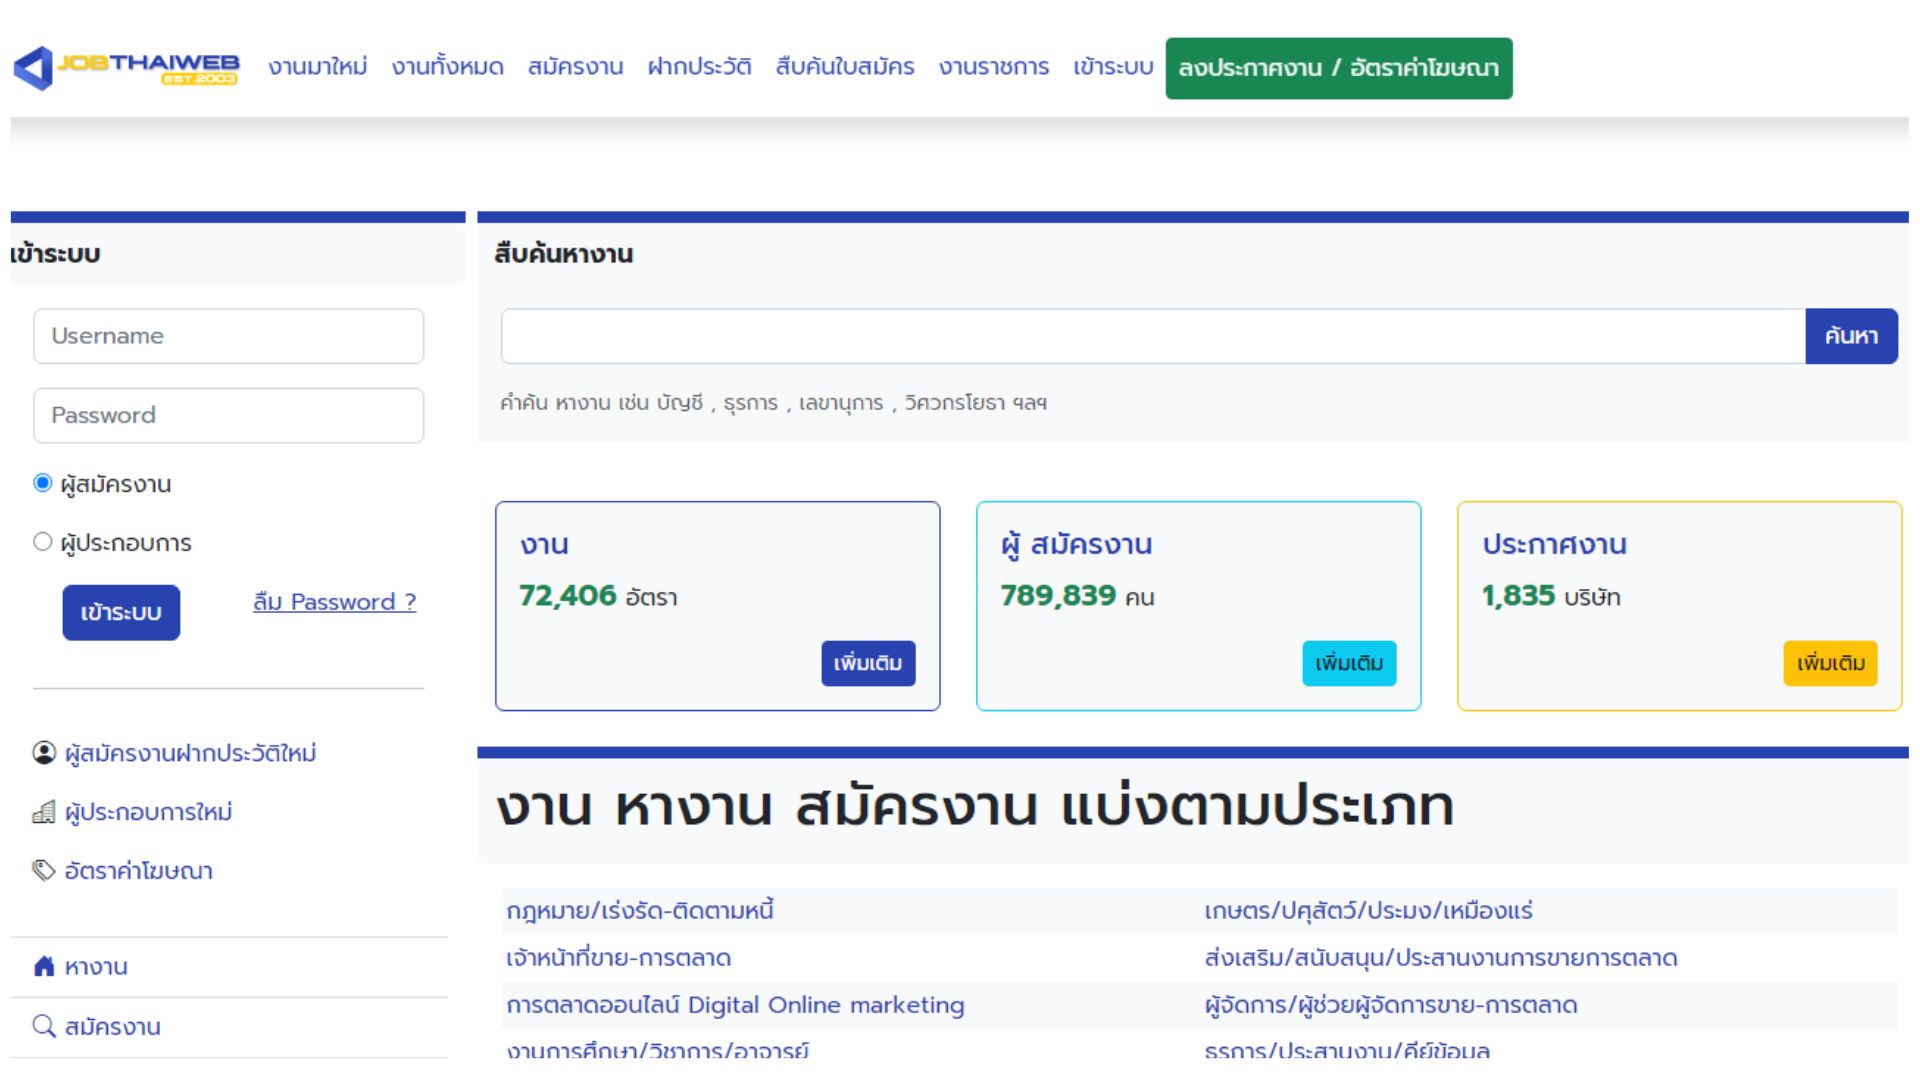The height and width of the screenshot is (1080, 1920).
Task: Click the yellow เพิ่มเติม button in ประกาศงาน card
Action: tap(1829, 663)
